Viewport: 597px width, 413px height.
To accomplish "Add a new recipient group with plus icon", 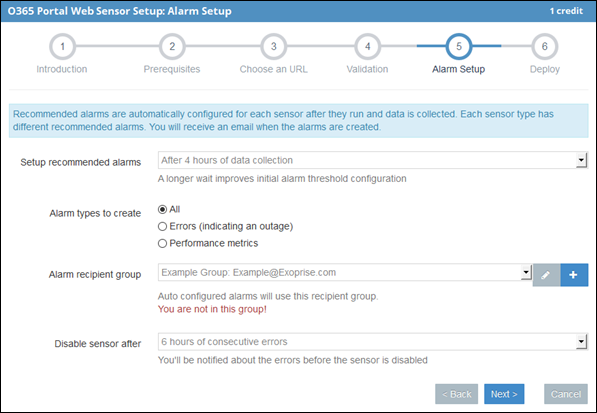I will (574, 275).
